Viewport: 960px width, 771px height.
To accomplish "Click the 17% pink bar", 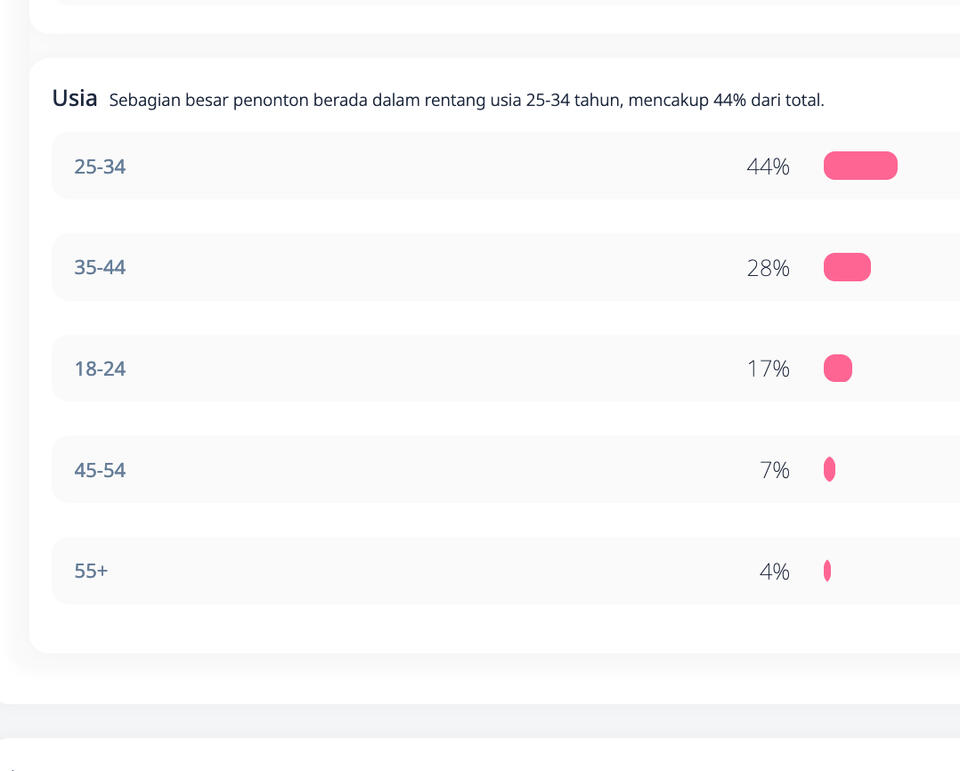I will point(838,368).
